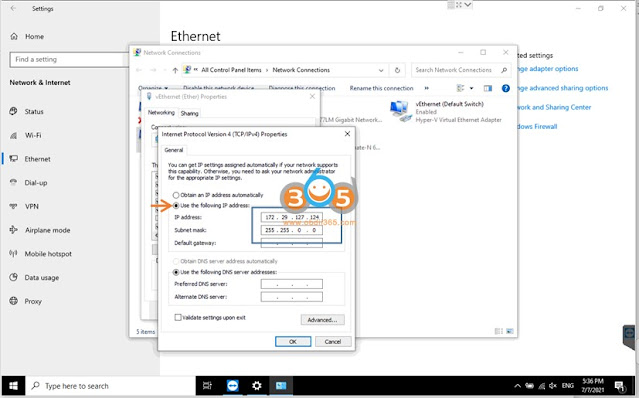The width and height of the screenshot is (639, 398).
Task: Open Advanced TCP/IP settings
Action: pyautogui.click(x=322, y=320)
